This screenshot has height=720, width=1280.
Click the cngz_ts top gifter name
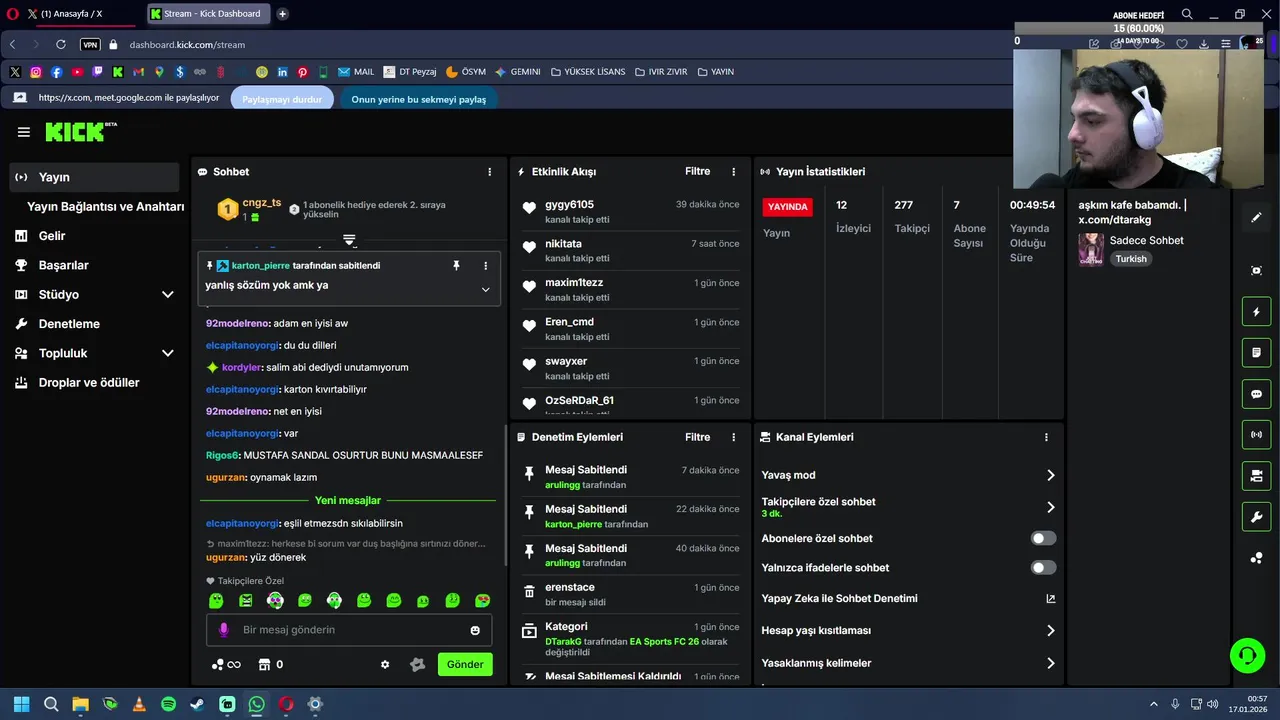(262, 203)
